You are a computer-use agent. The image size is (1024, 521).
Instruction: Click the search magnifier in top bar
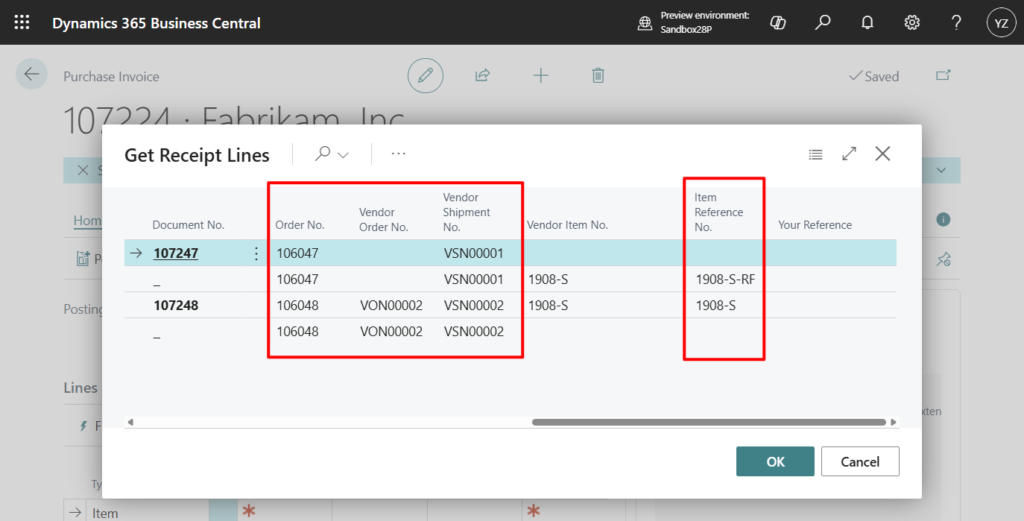click(x=823, y=22)
